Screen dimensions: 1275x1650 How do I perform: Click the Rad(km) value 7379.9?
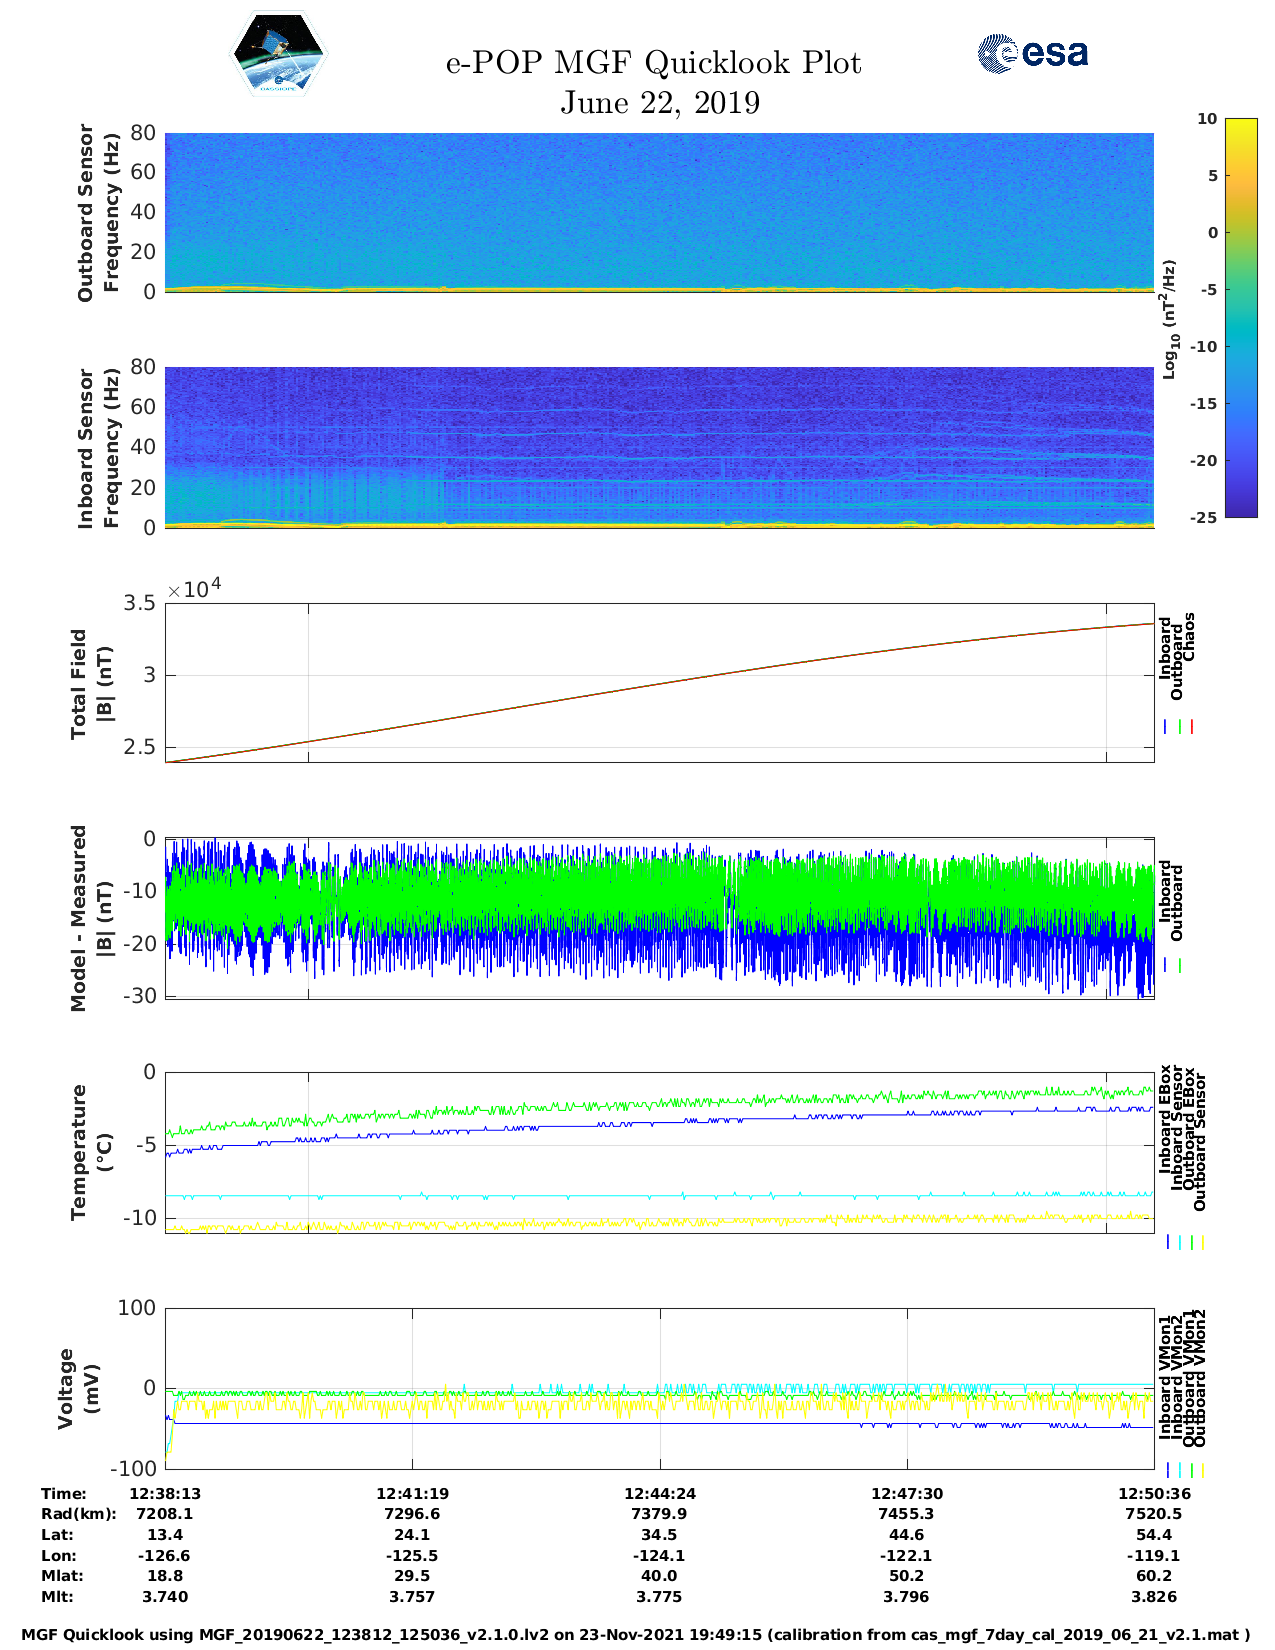(x=659, y=1514)
